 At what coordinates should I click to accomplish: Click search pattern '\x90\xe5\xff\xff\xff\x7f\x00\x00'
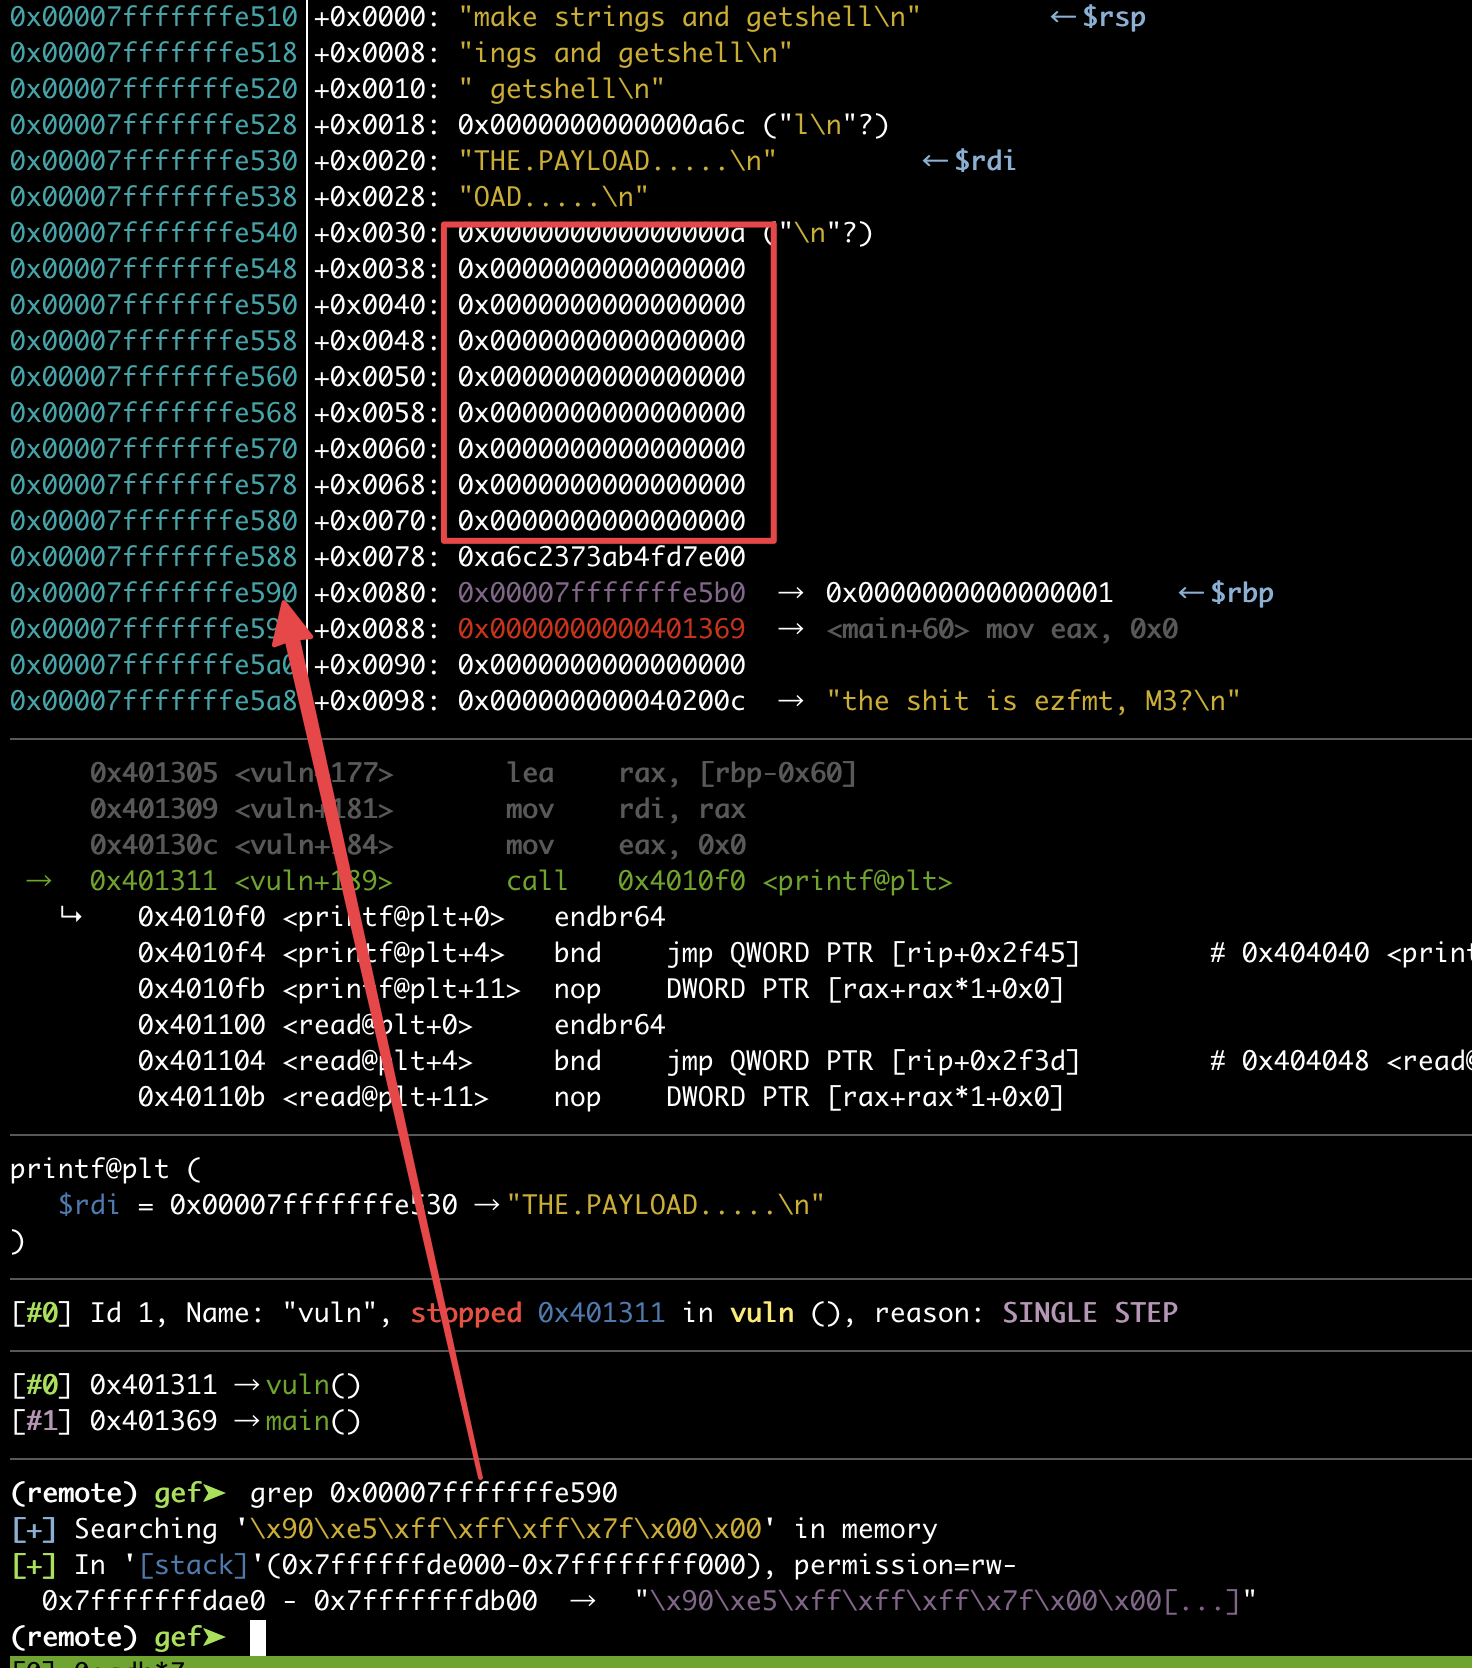point(505,1529)
